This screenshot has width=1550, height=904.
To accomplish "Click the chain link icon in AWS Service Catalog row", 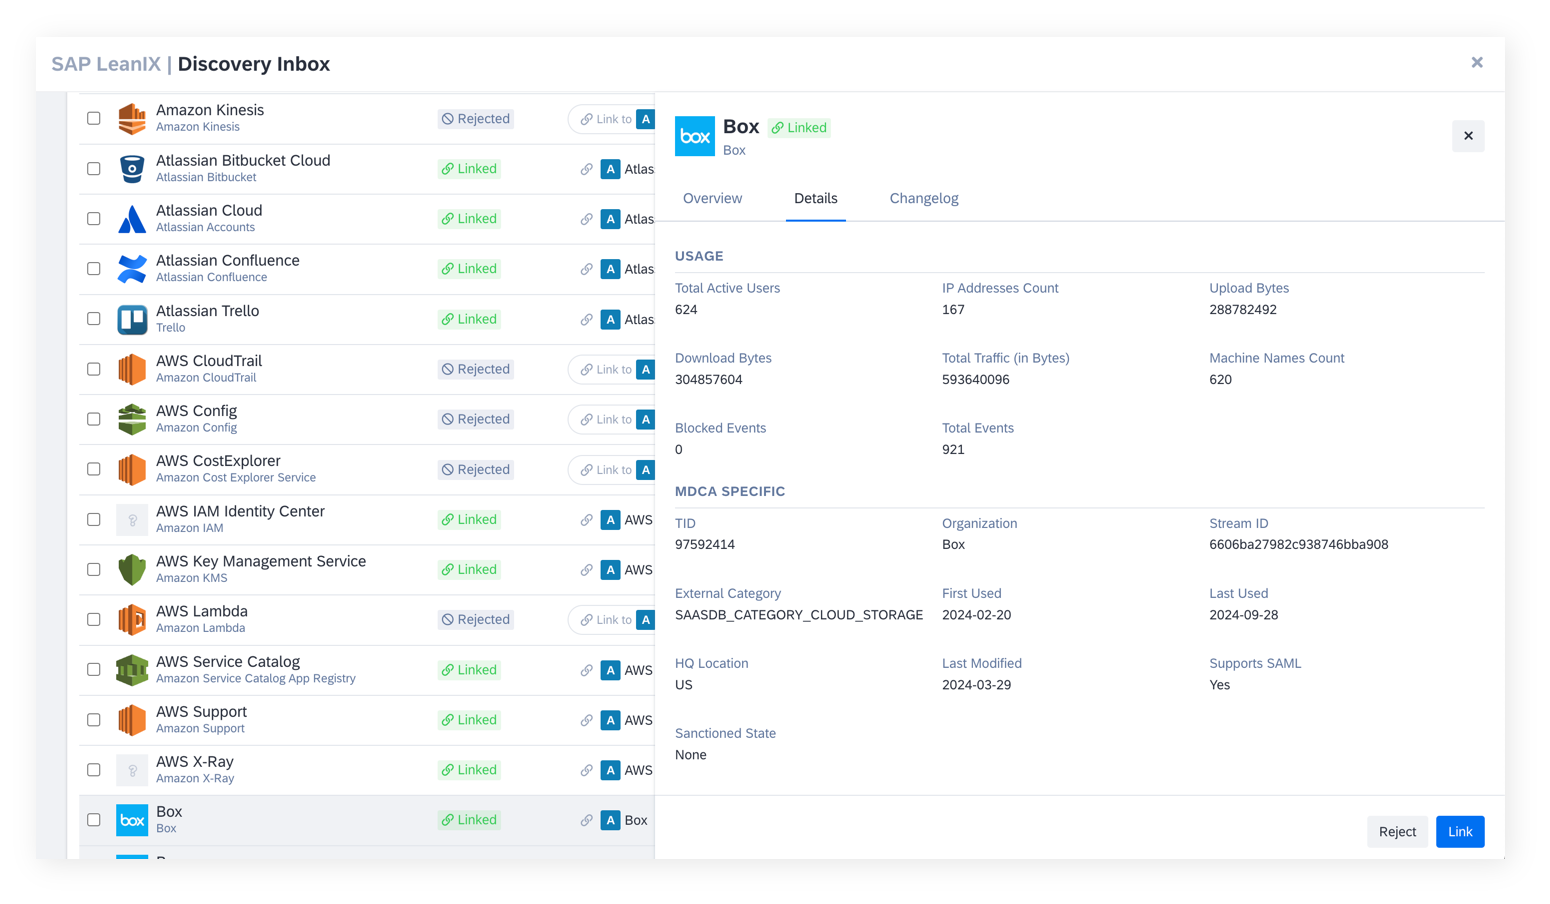I will 587,670.
